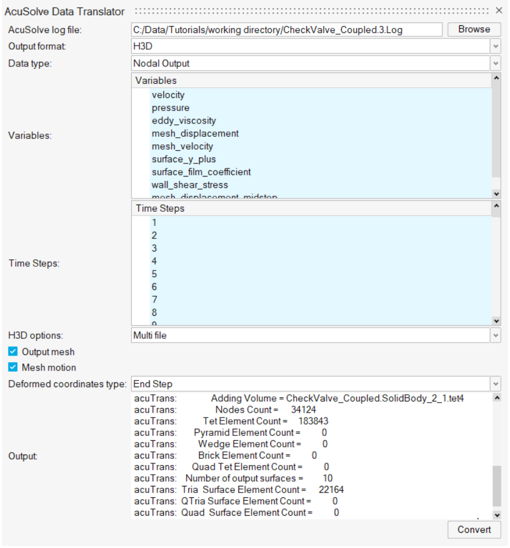Open the Deformed coordinates type dropdown
Image resolution: width=510 pixels, height=548 pixels.
(x=495, y=384)
